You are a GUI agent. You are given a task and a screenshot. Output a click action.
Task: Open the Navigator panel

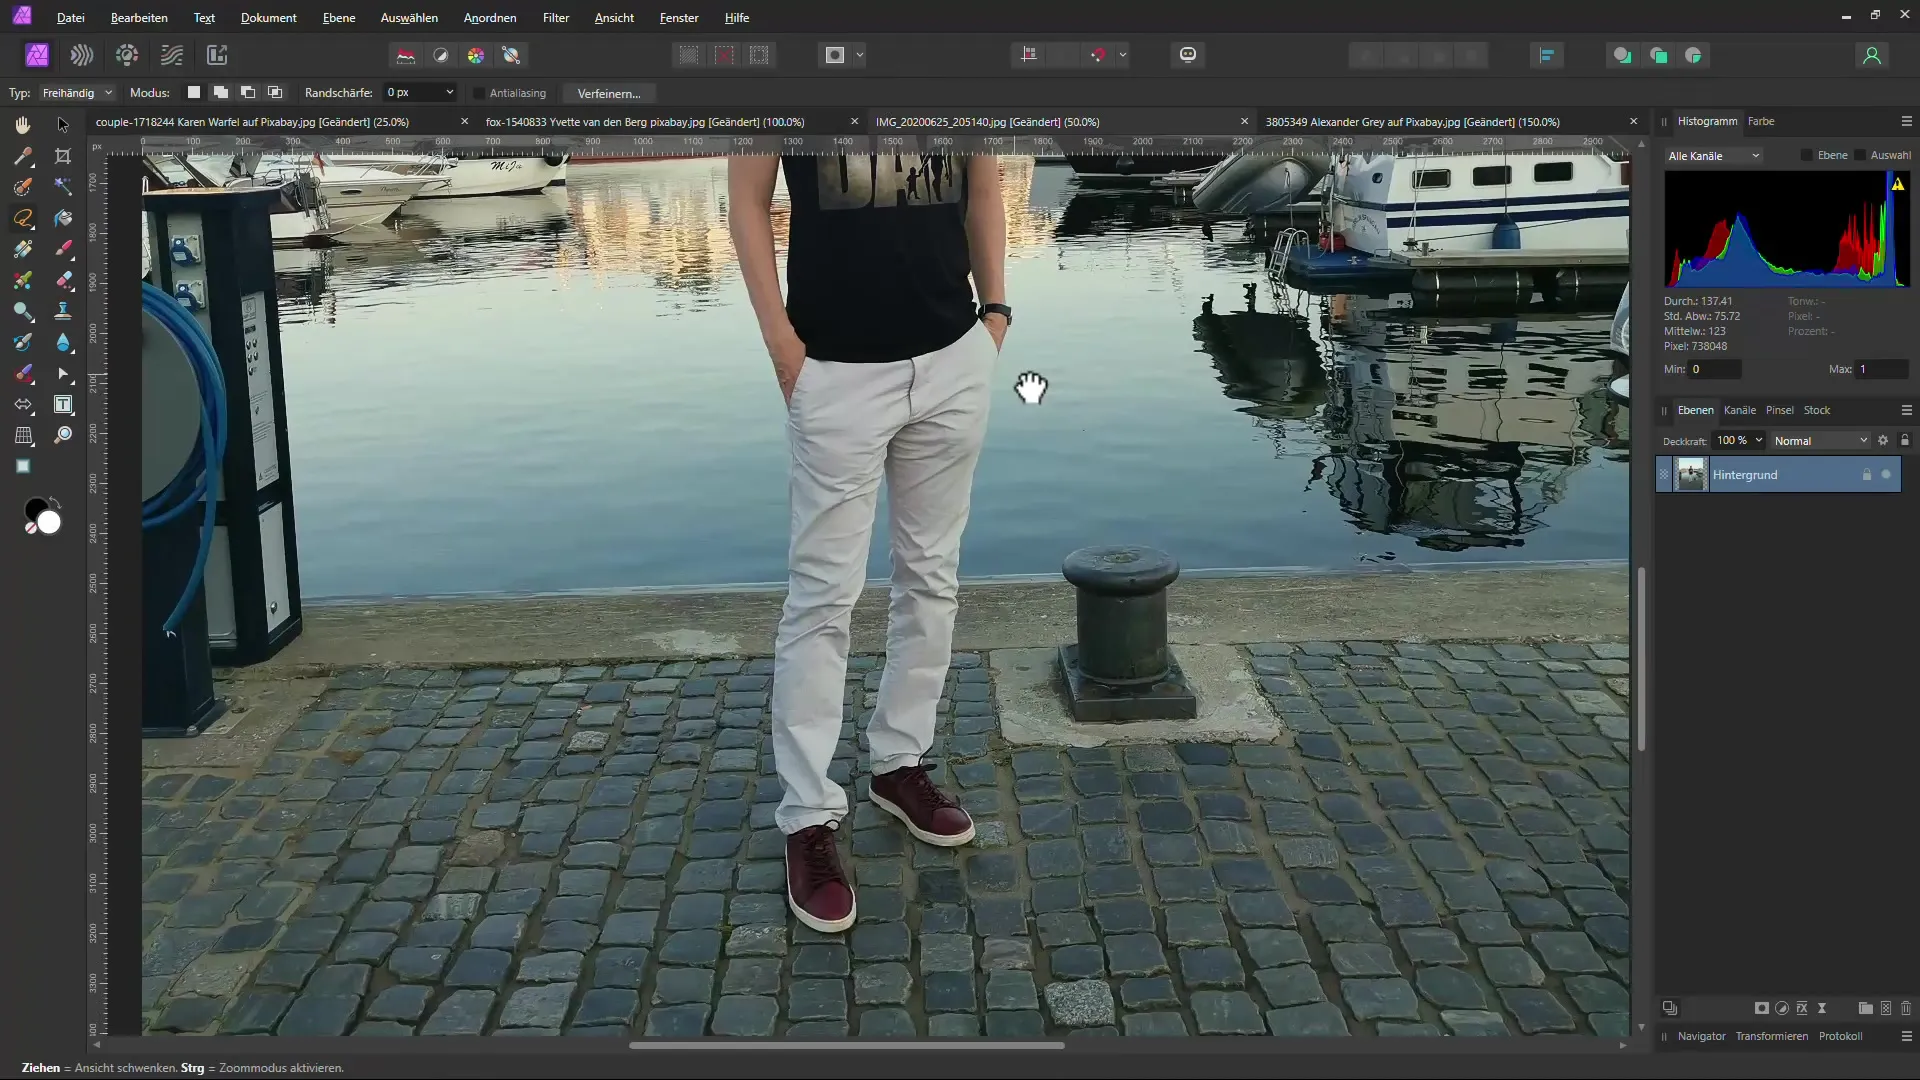tap(1701, 1036)
